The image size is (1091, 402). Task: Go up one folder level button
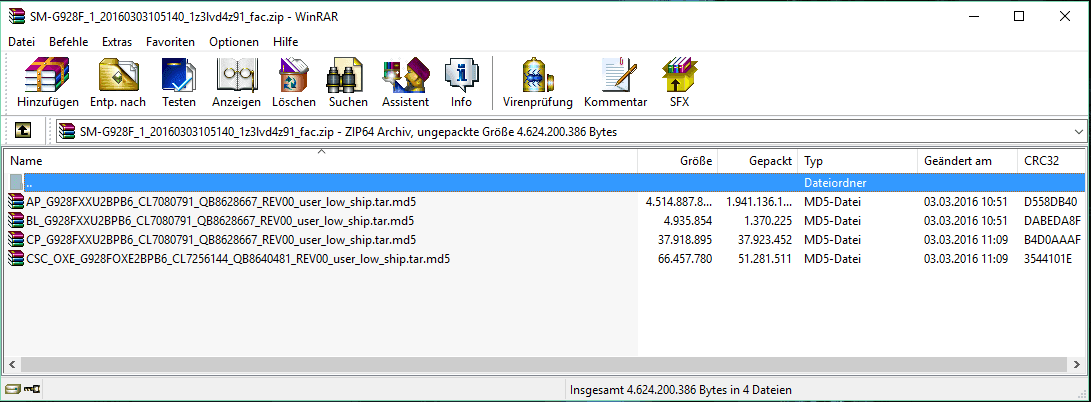coord(23,130)
